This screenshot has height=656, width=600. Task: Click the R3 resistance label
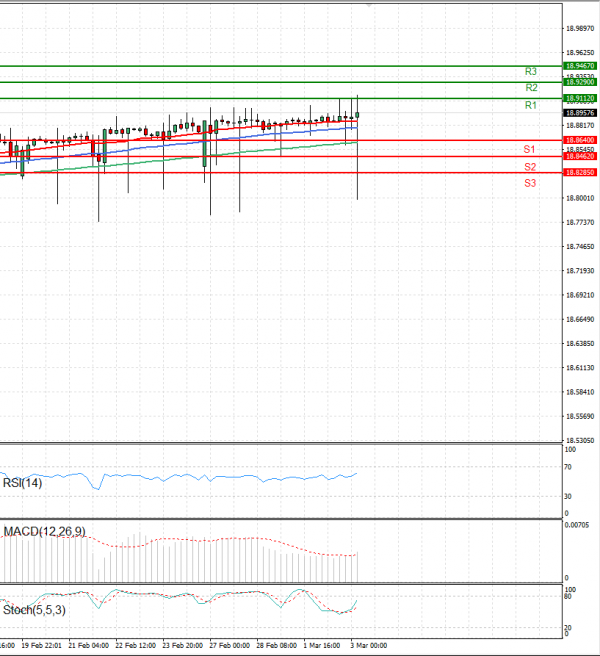click(x=531, y=72)
